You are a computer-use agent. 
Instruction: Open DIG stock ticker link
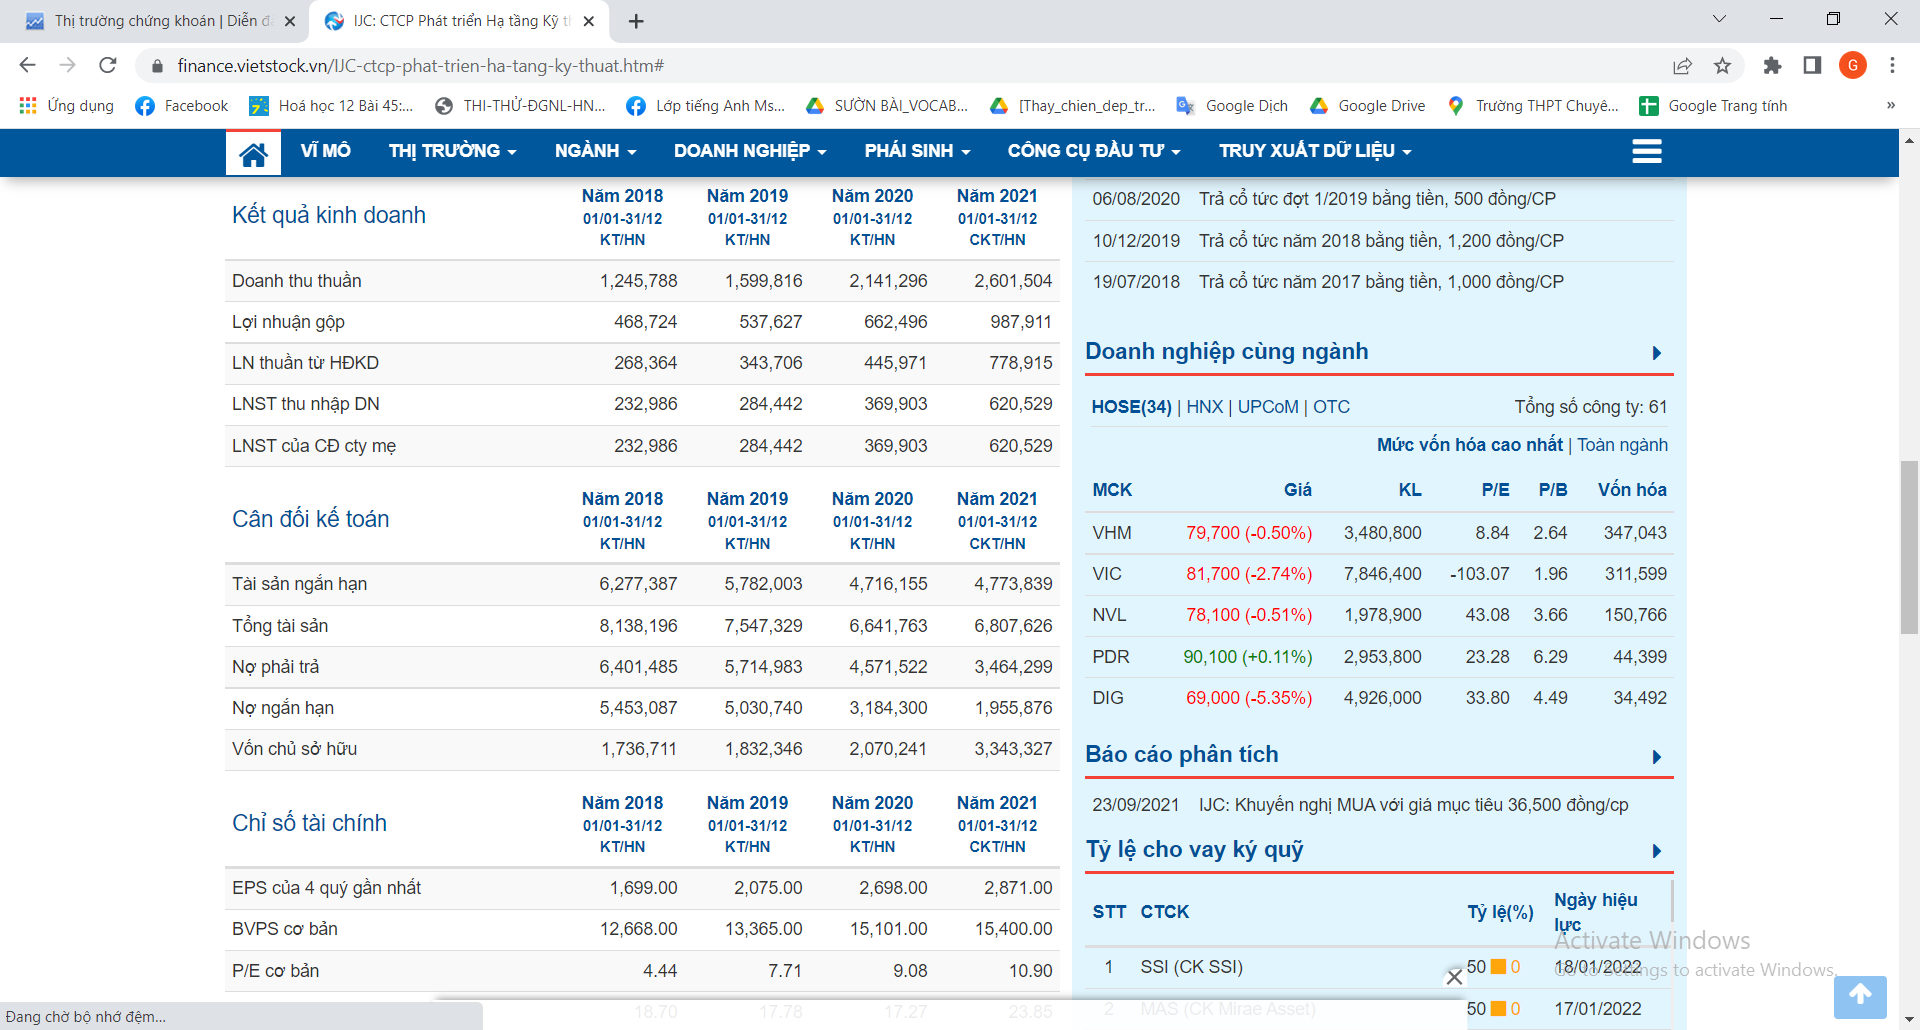[x=1108, y=698]
